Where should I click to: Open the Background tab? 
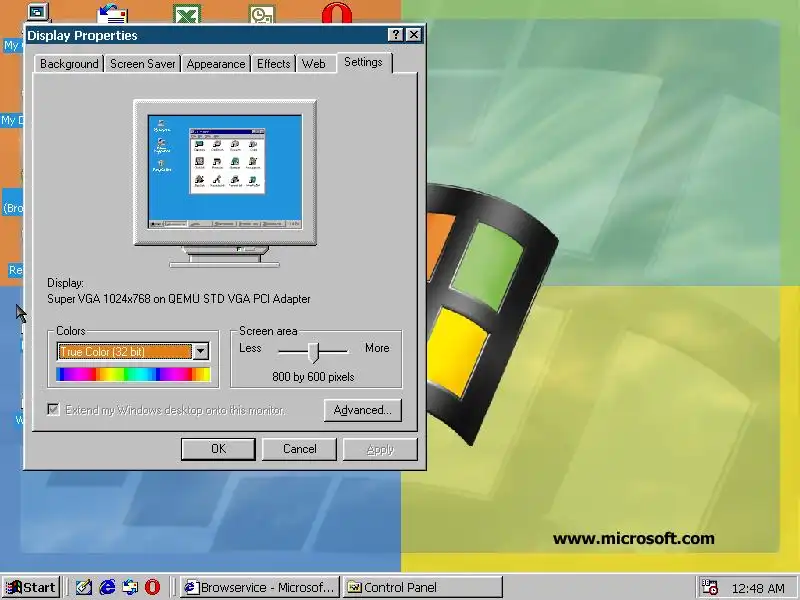pos(69,64)
